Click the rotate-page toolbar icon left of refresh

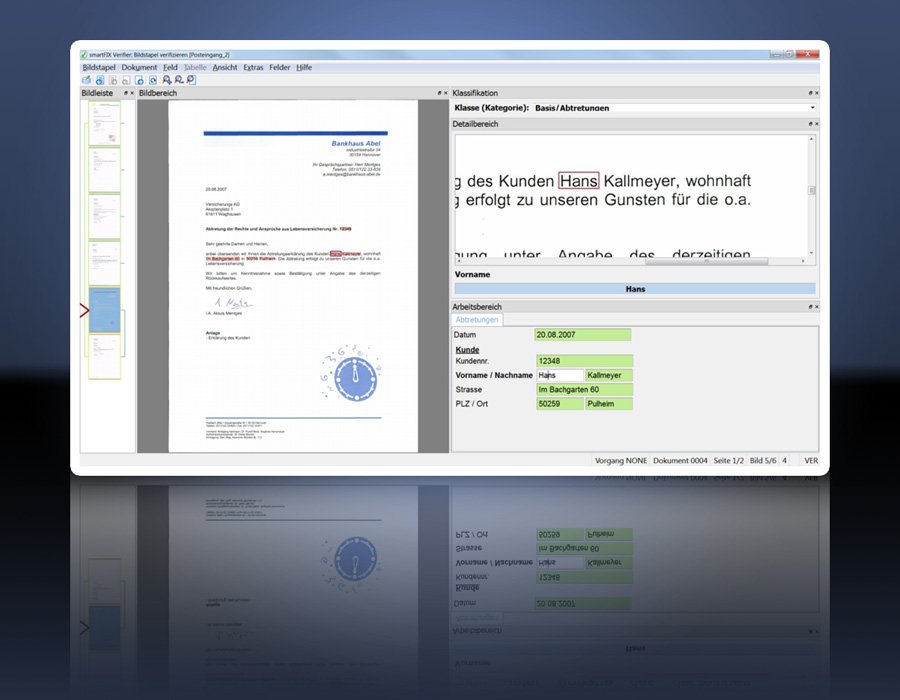coord(139,80)
